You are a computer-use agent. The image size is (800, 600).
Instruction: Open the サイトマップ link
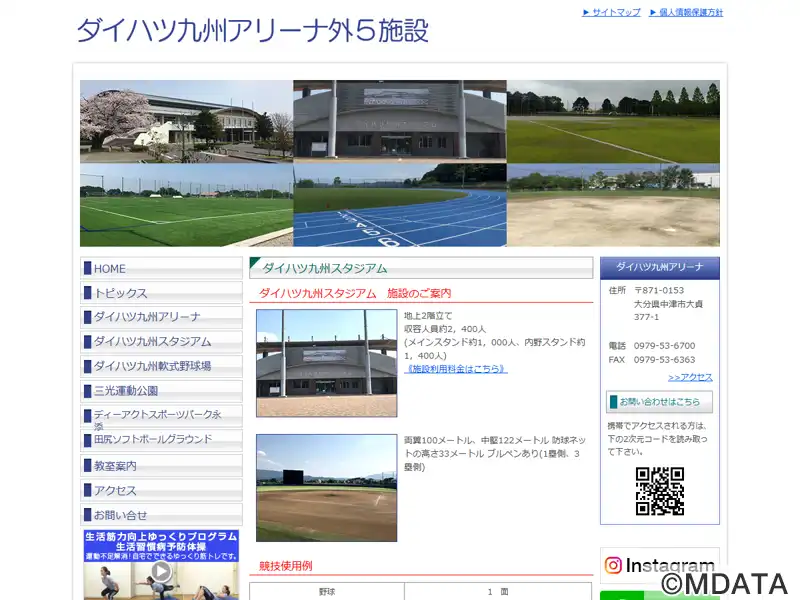611,13
